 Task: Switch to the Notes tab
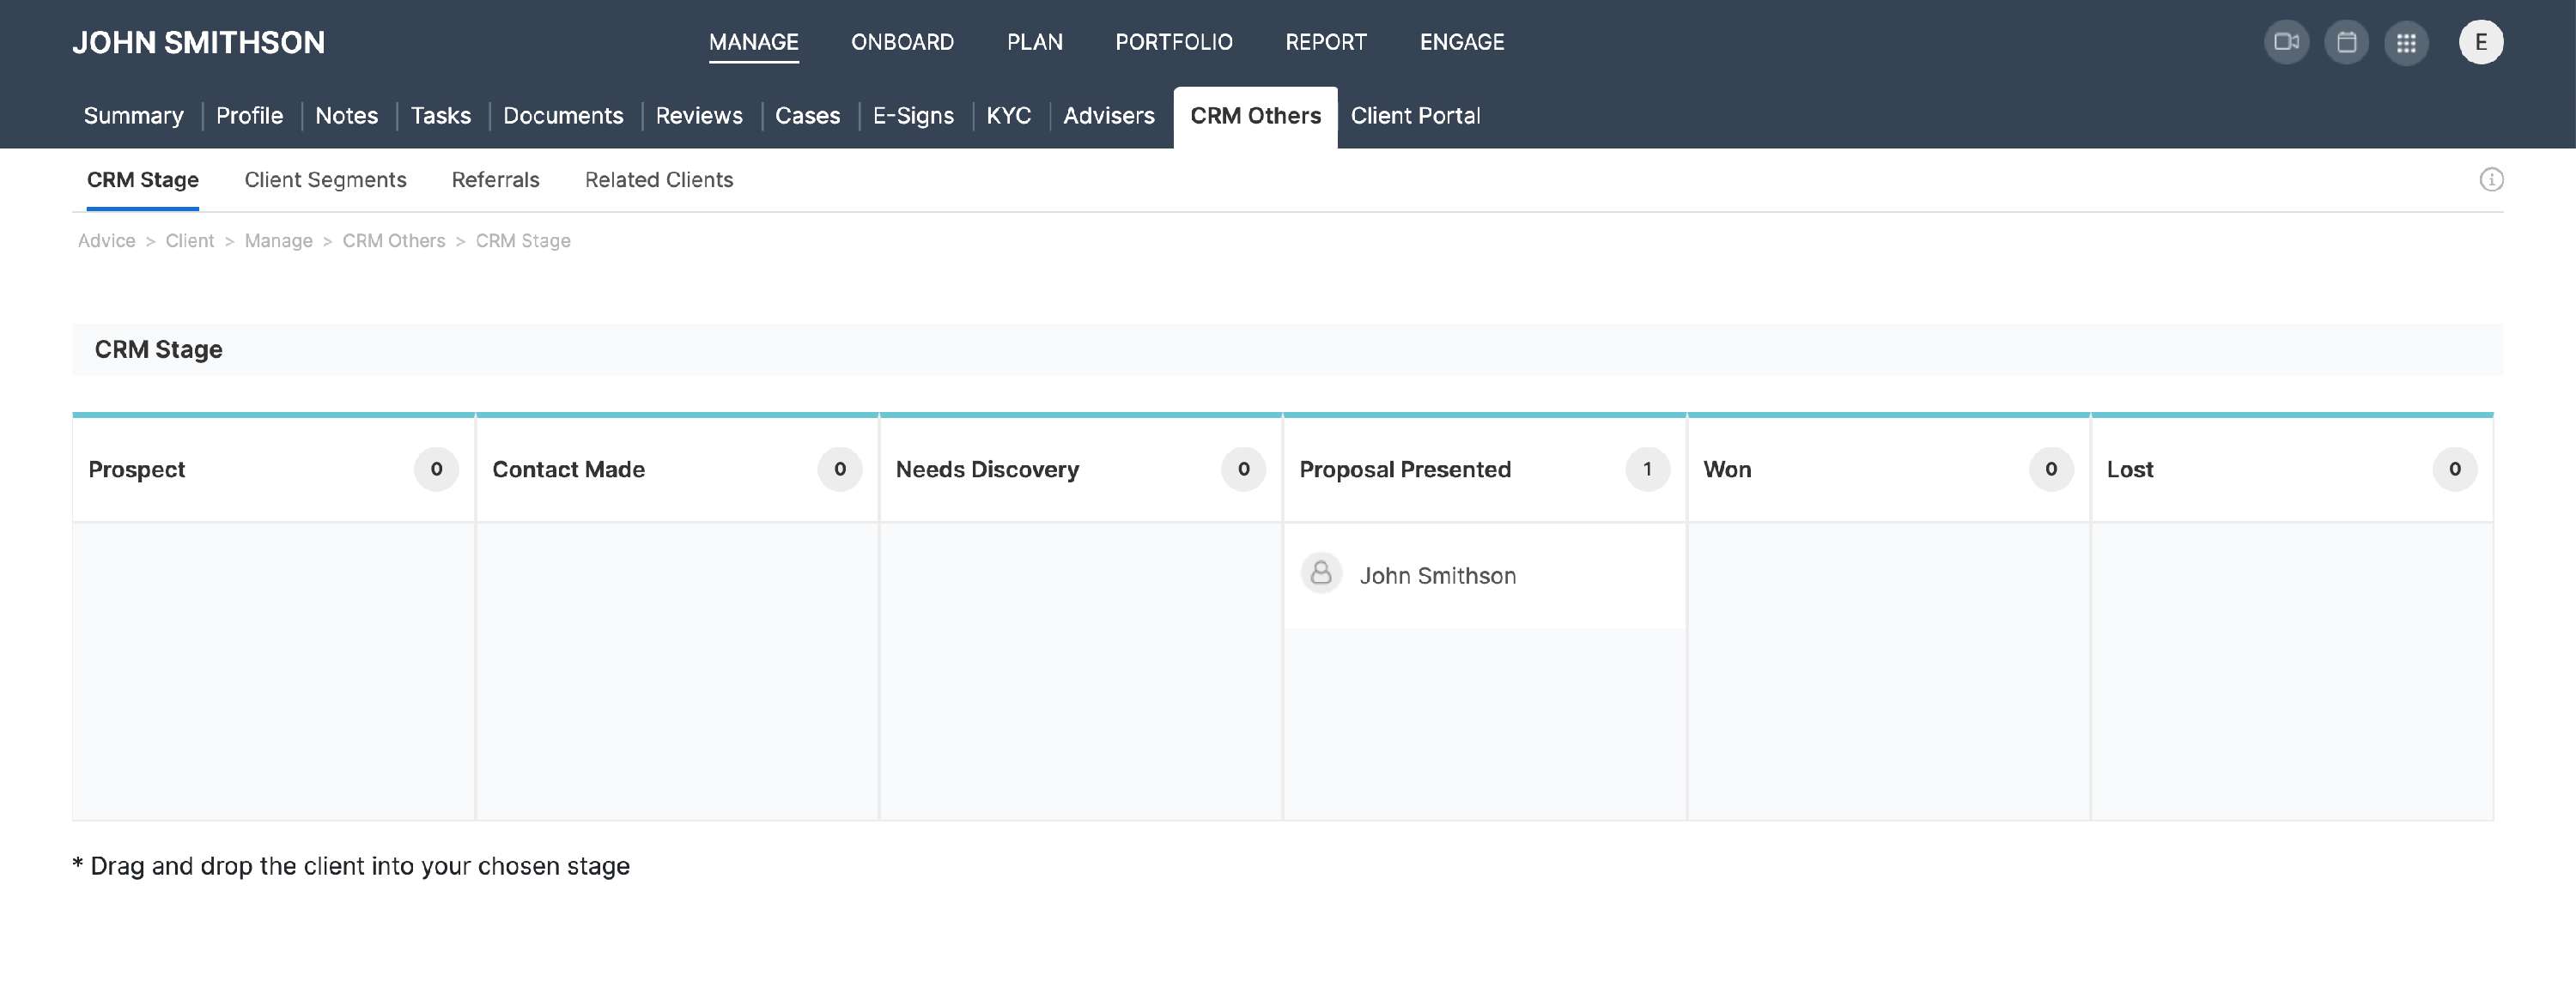coord(347,116)
